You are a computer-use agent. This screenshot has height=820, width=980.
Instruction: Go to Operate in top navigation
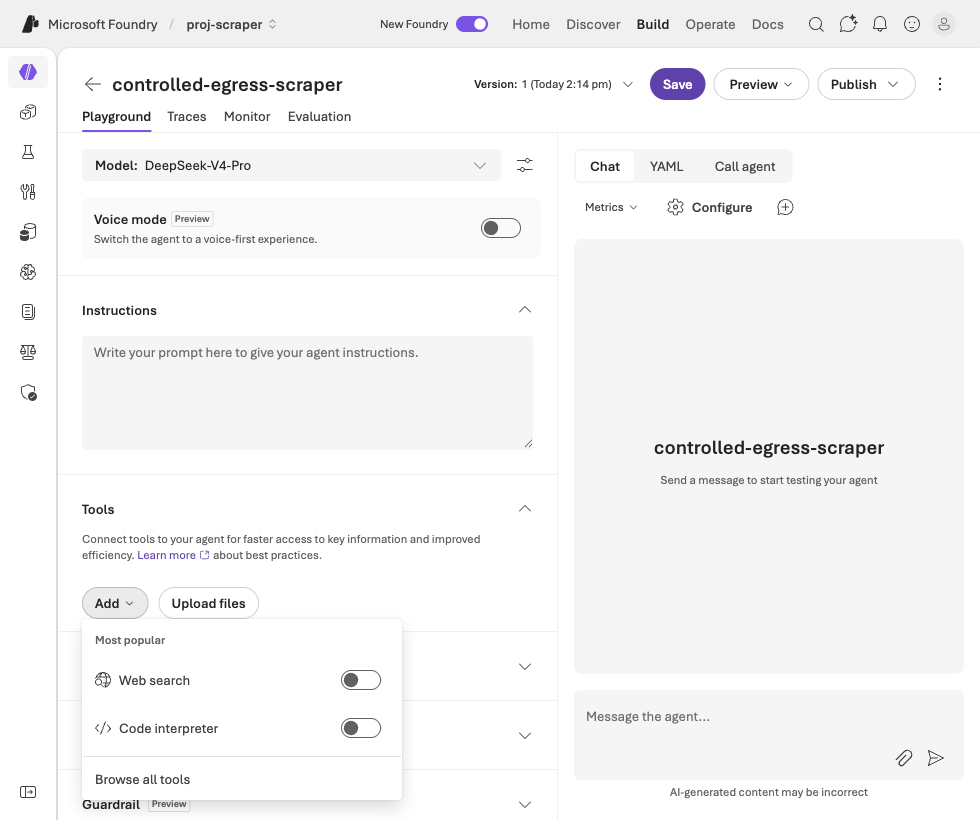click(710, 24)
